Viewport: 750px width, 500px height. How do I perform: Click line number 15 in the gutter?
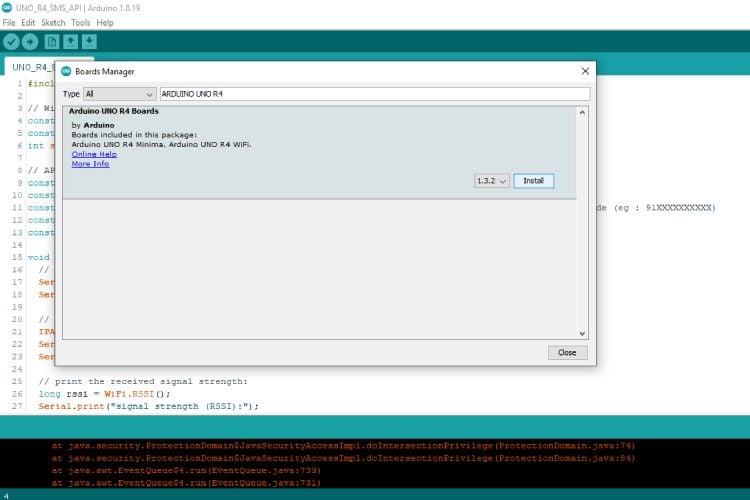[x=17, y=257]
